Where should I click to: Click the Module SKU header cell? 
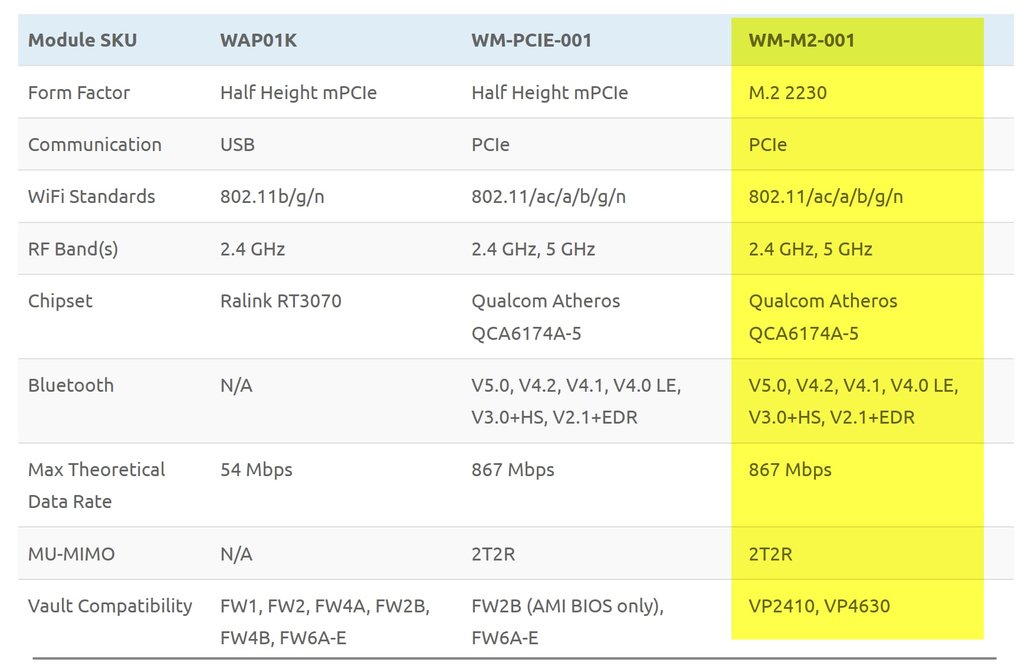coord(82,40)
